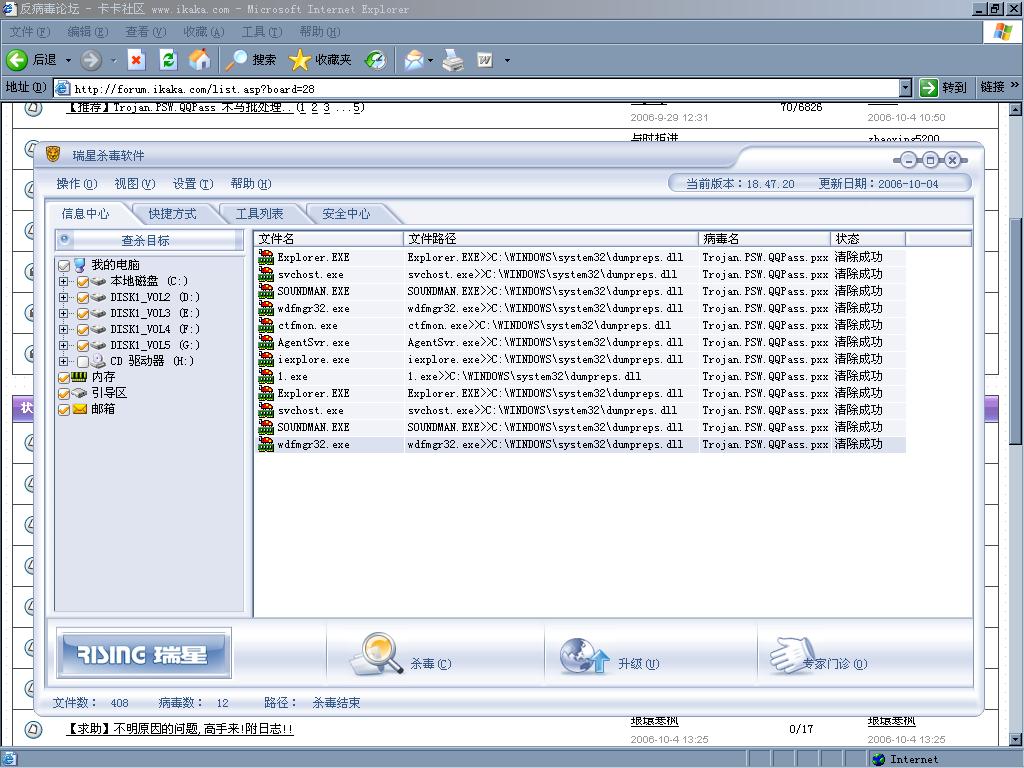The height and width of the screenshot is (768, 1024).
Task: Click the IE Stop toolbar icon
Action: 137,60
